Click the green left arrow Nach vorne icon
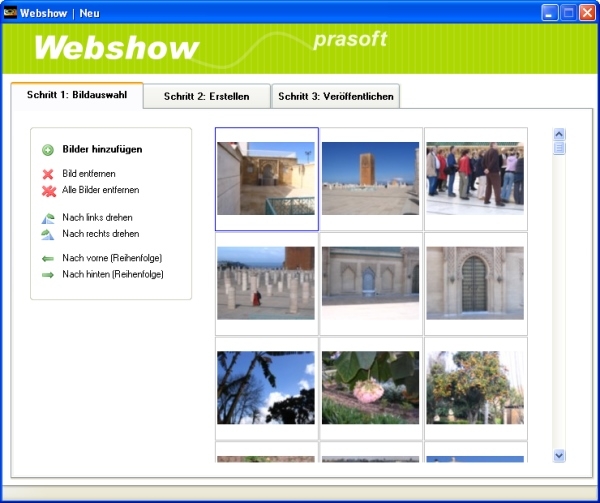The width and height of the screenshot is (600, 503). coord(48,258)
